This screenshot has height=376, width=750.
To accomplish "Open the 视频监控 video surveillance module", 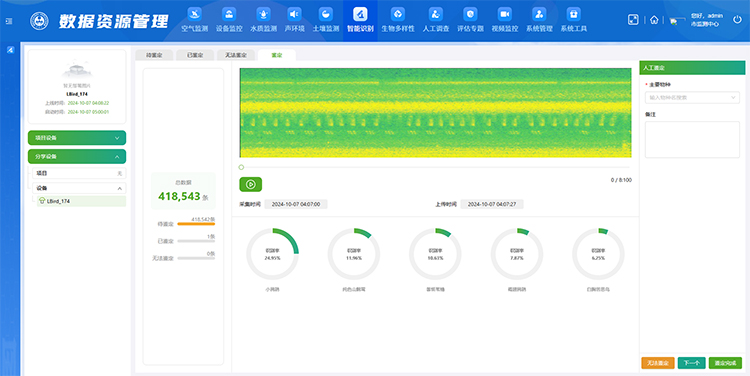I will click(505, 20).
